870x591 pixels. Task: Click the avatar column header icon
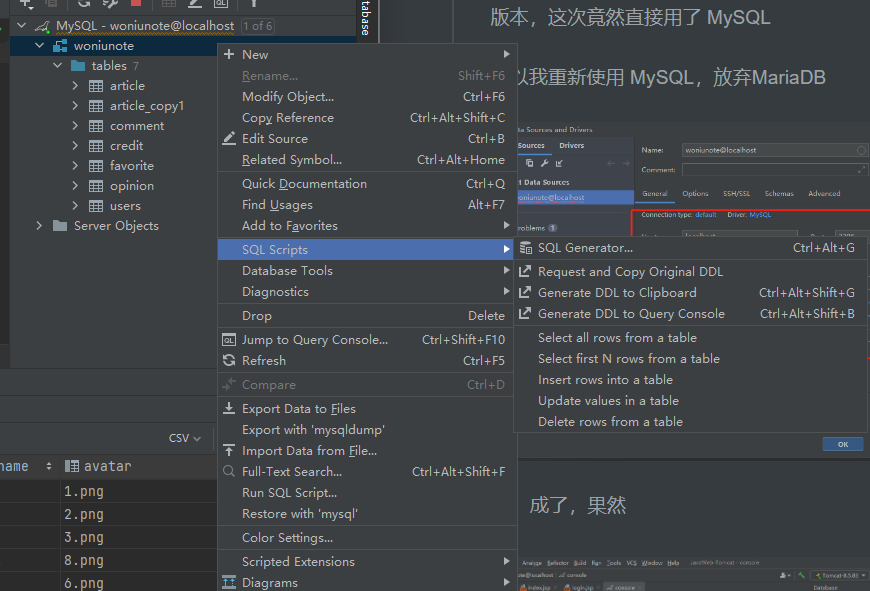click(72, 466)
